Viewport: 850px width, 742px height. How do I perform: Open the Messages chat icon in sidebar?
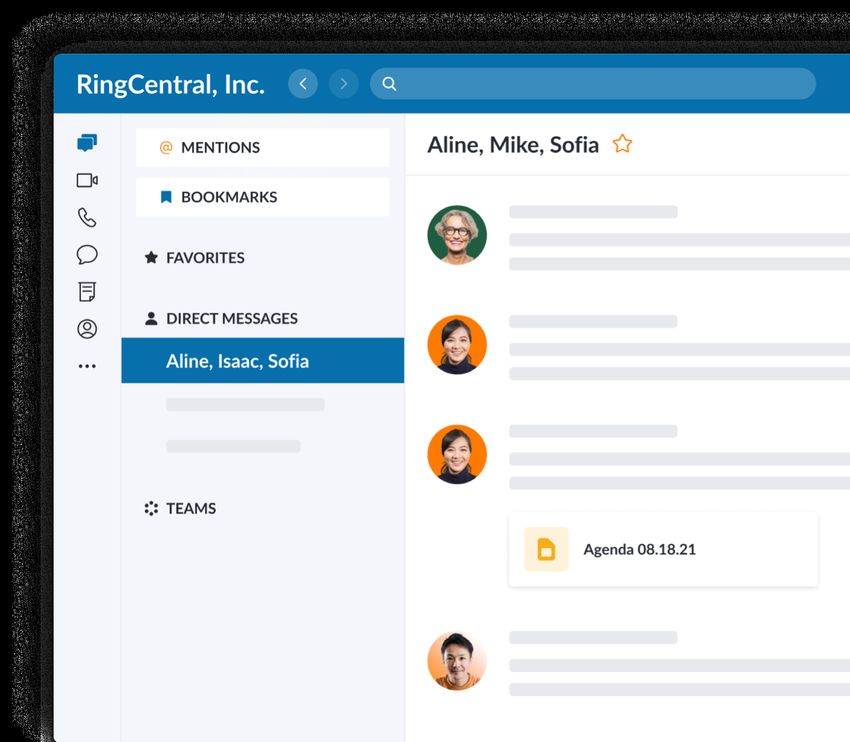coord(87,143)
